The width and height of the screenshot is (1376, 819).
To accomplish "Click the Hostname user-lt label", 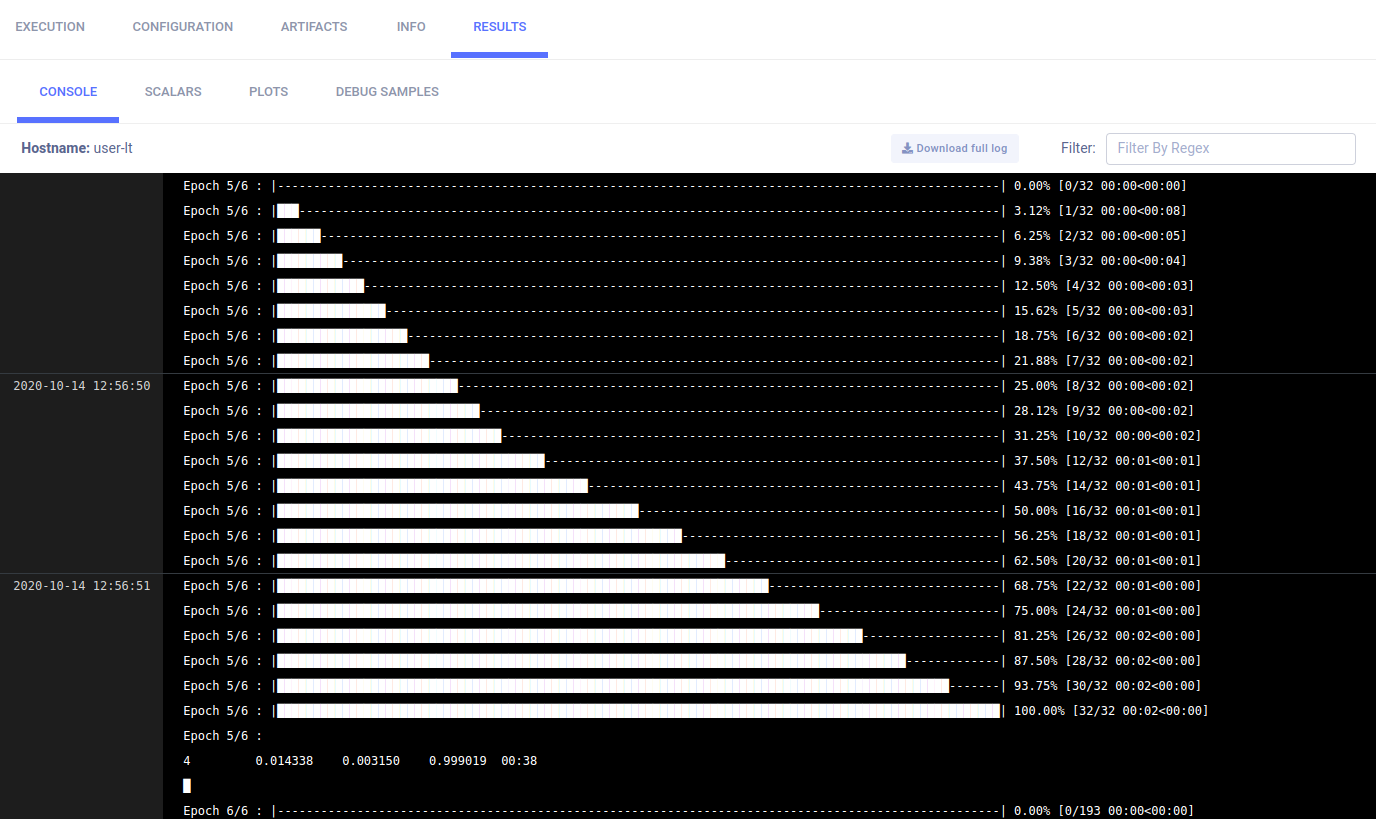I will click(x=77, y=148).
